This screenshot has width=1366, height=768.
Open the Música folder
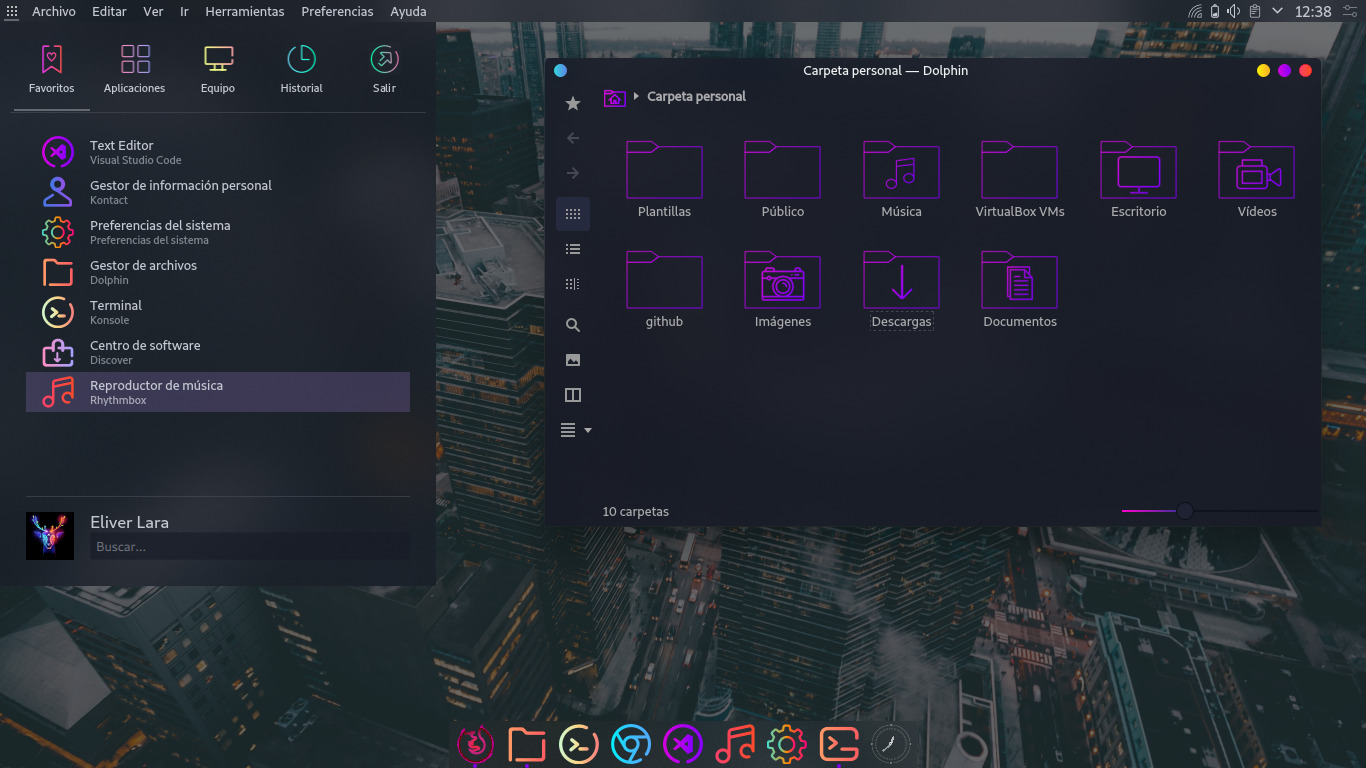pyautogui.click(x=901, y=178)
